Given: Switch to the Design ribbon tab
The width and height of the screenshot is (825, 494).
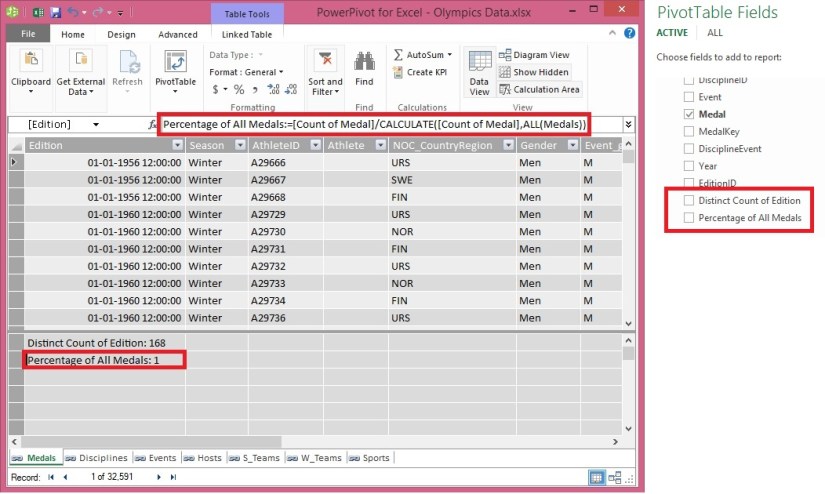Looking at the screenshot, I should 122,35.
